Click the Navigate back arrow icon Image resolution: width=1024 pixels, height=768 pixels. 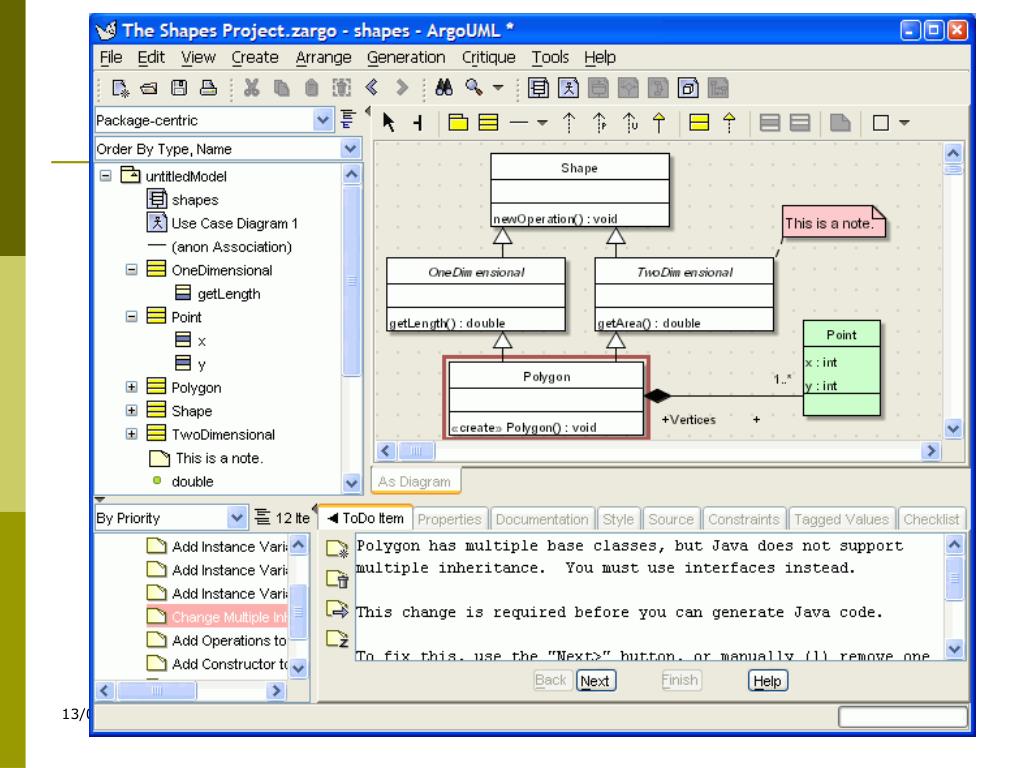coord(372,87)
